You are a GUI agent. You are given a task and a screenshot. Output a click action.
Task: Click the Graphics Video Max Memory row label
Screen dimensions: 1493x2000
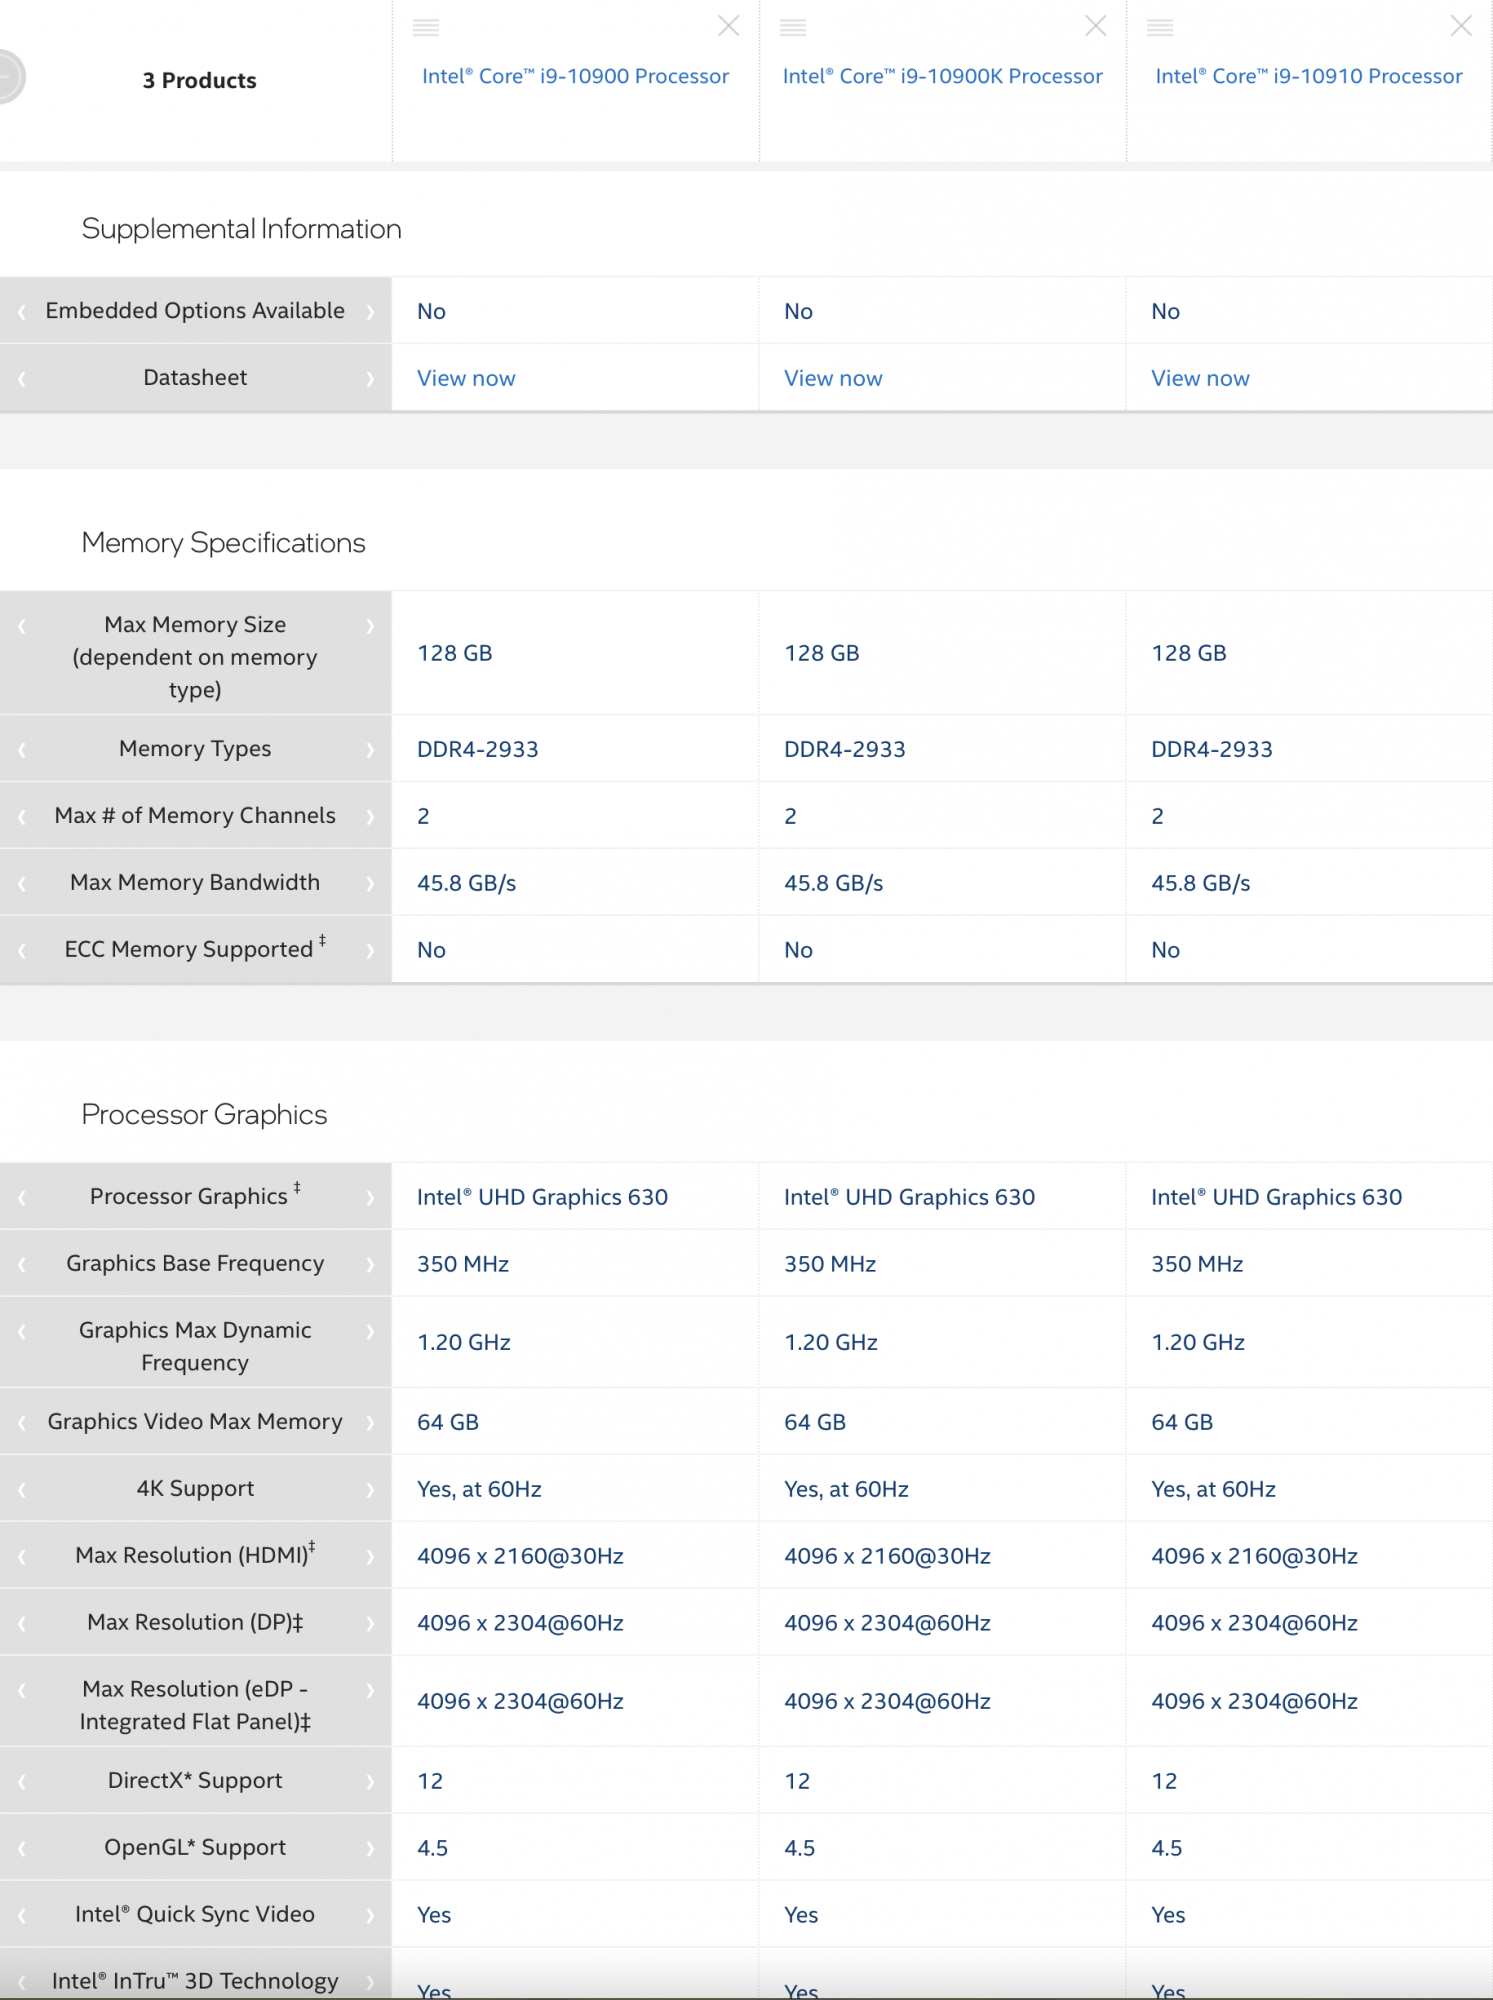[195, 1421]
